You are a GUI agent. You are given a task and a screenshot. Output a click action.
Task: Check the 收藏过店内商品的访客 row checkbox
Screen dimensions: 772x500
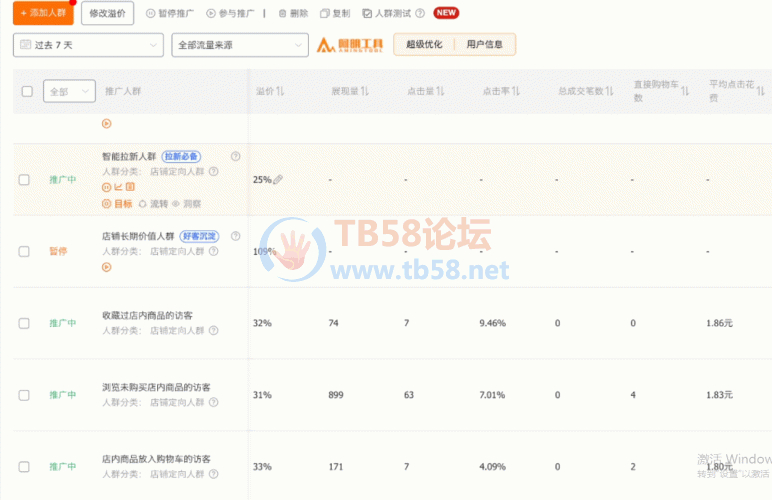click(24, 323)
